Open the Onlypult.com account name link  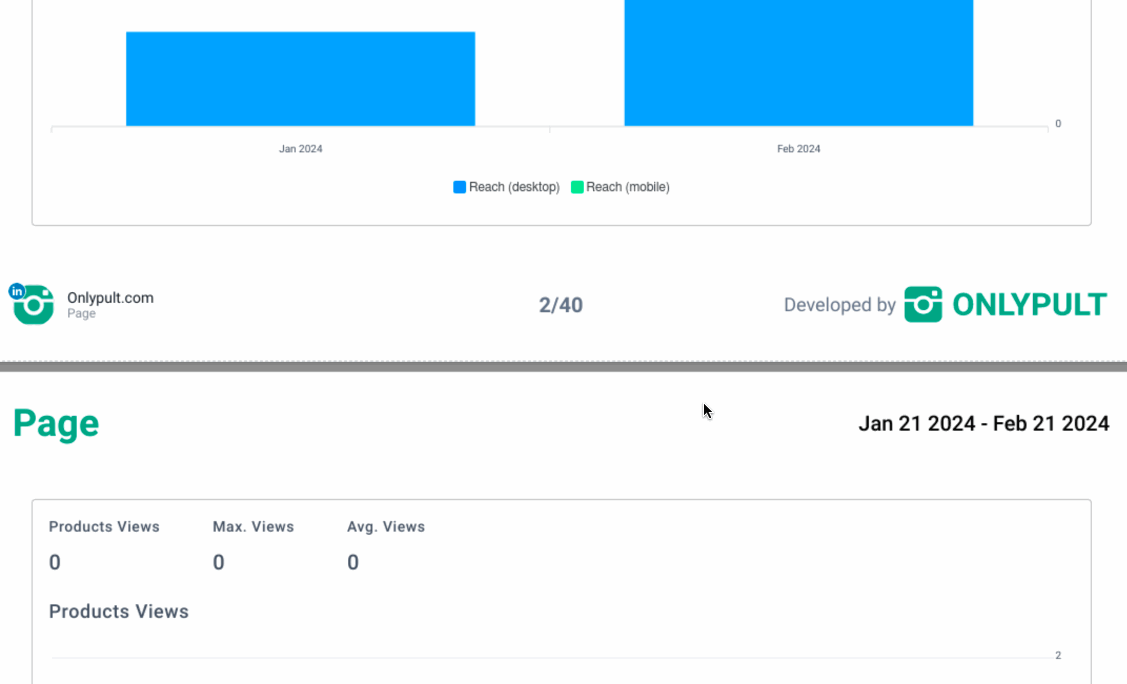coord(110,298)
